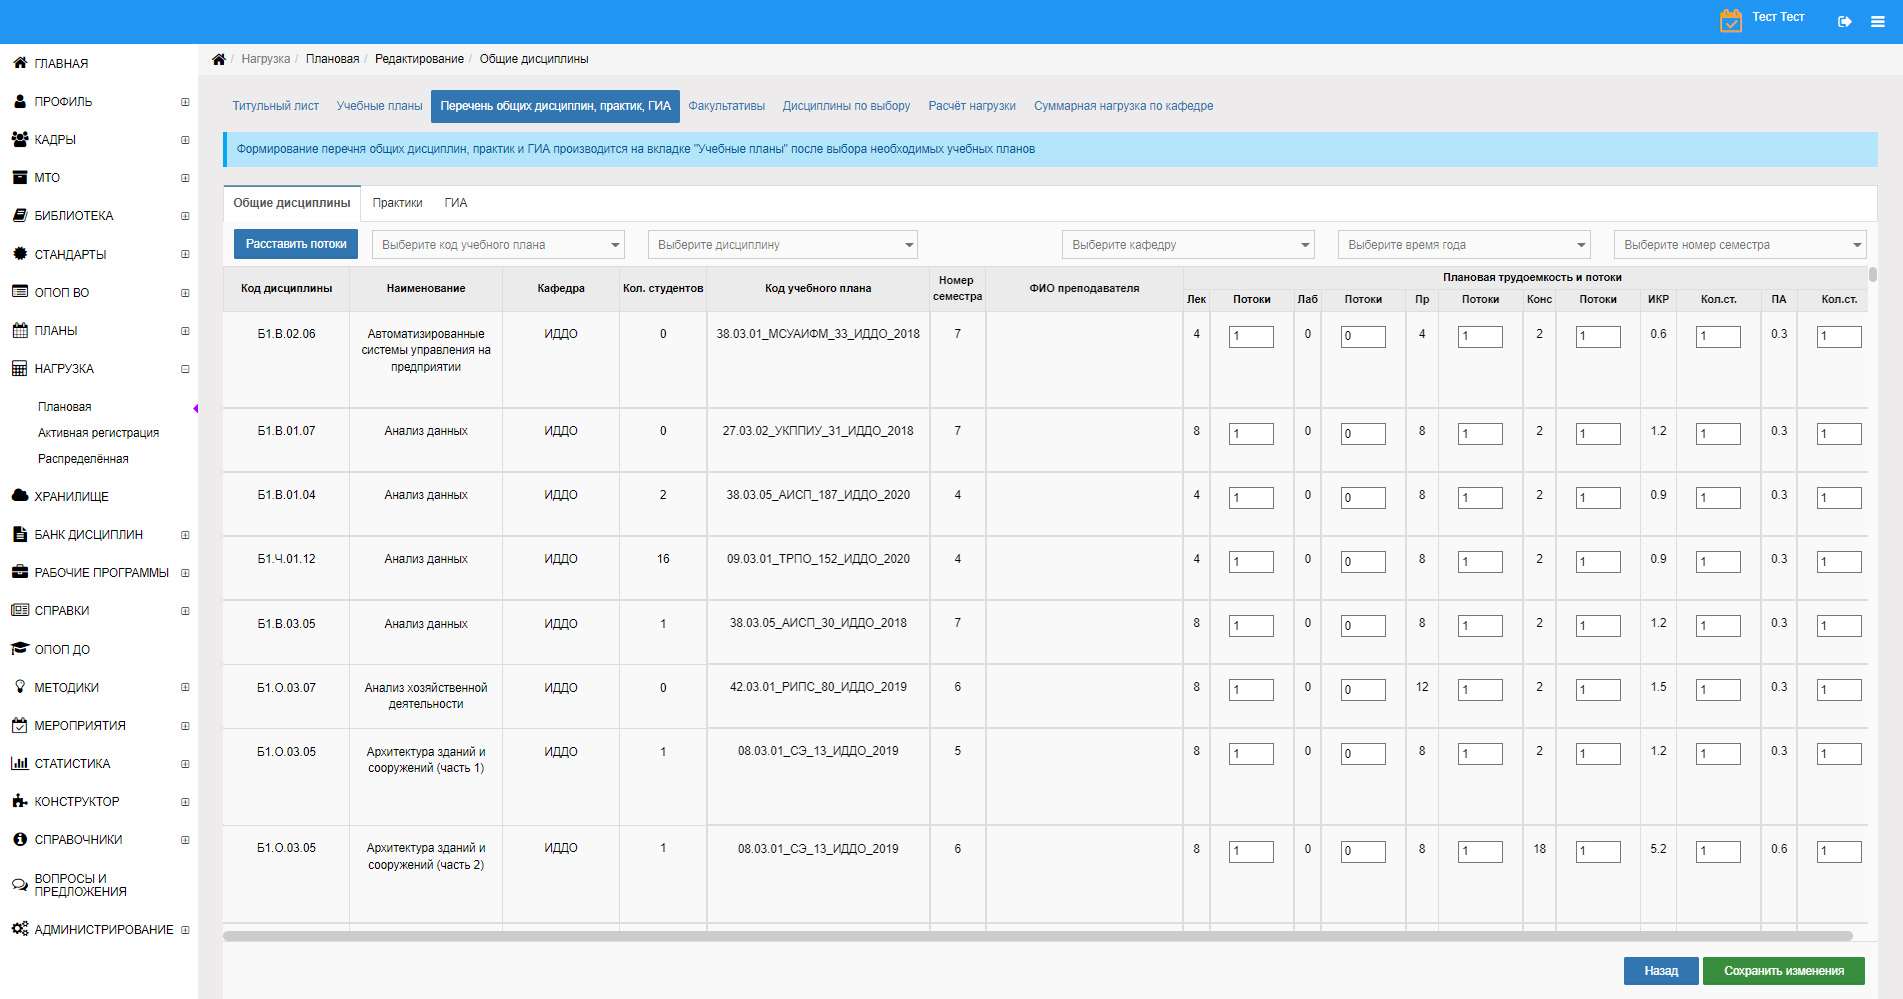Open the study plan code dropdown
1903x999 pixels.
click(x=498, y=245)
